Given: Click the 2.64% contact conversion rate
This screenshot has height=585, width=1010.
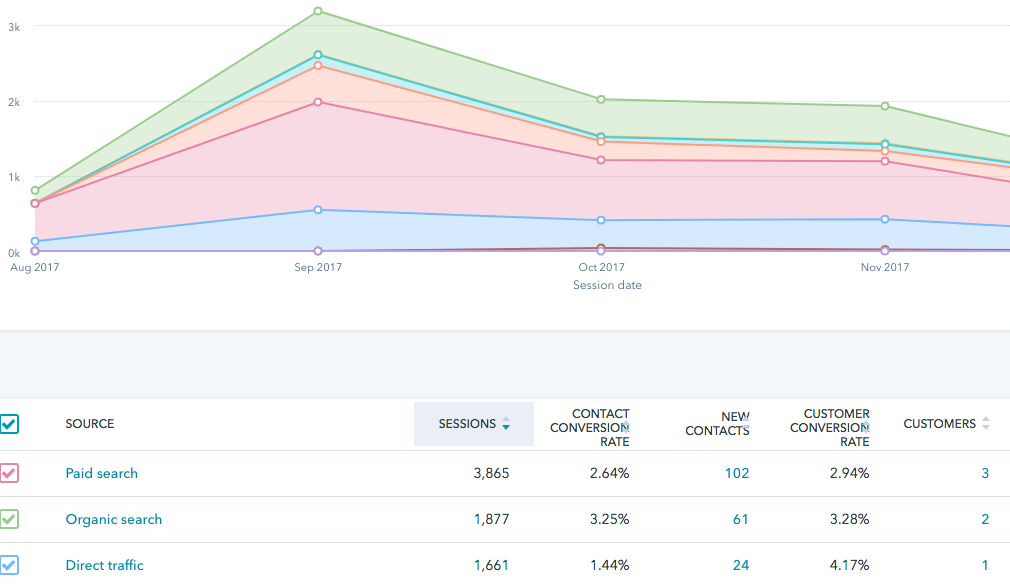Looking at the screenshot, I should tap(609, 473).
